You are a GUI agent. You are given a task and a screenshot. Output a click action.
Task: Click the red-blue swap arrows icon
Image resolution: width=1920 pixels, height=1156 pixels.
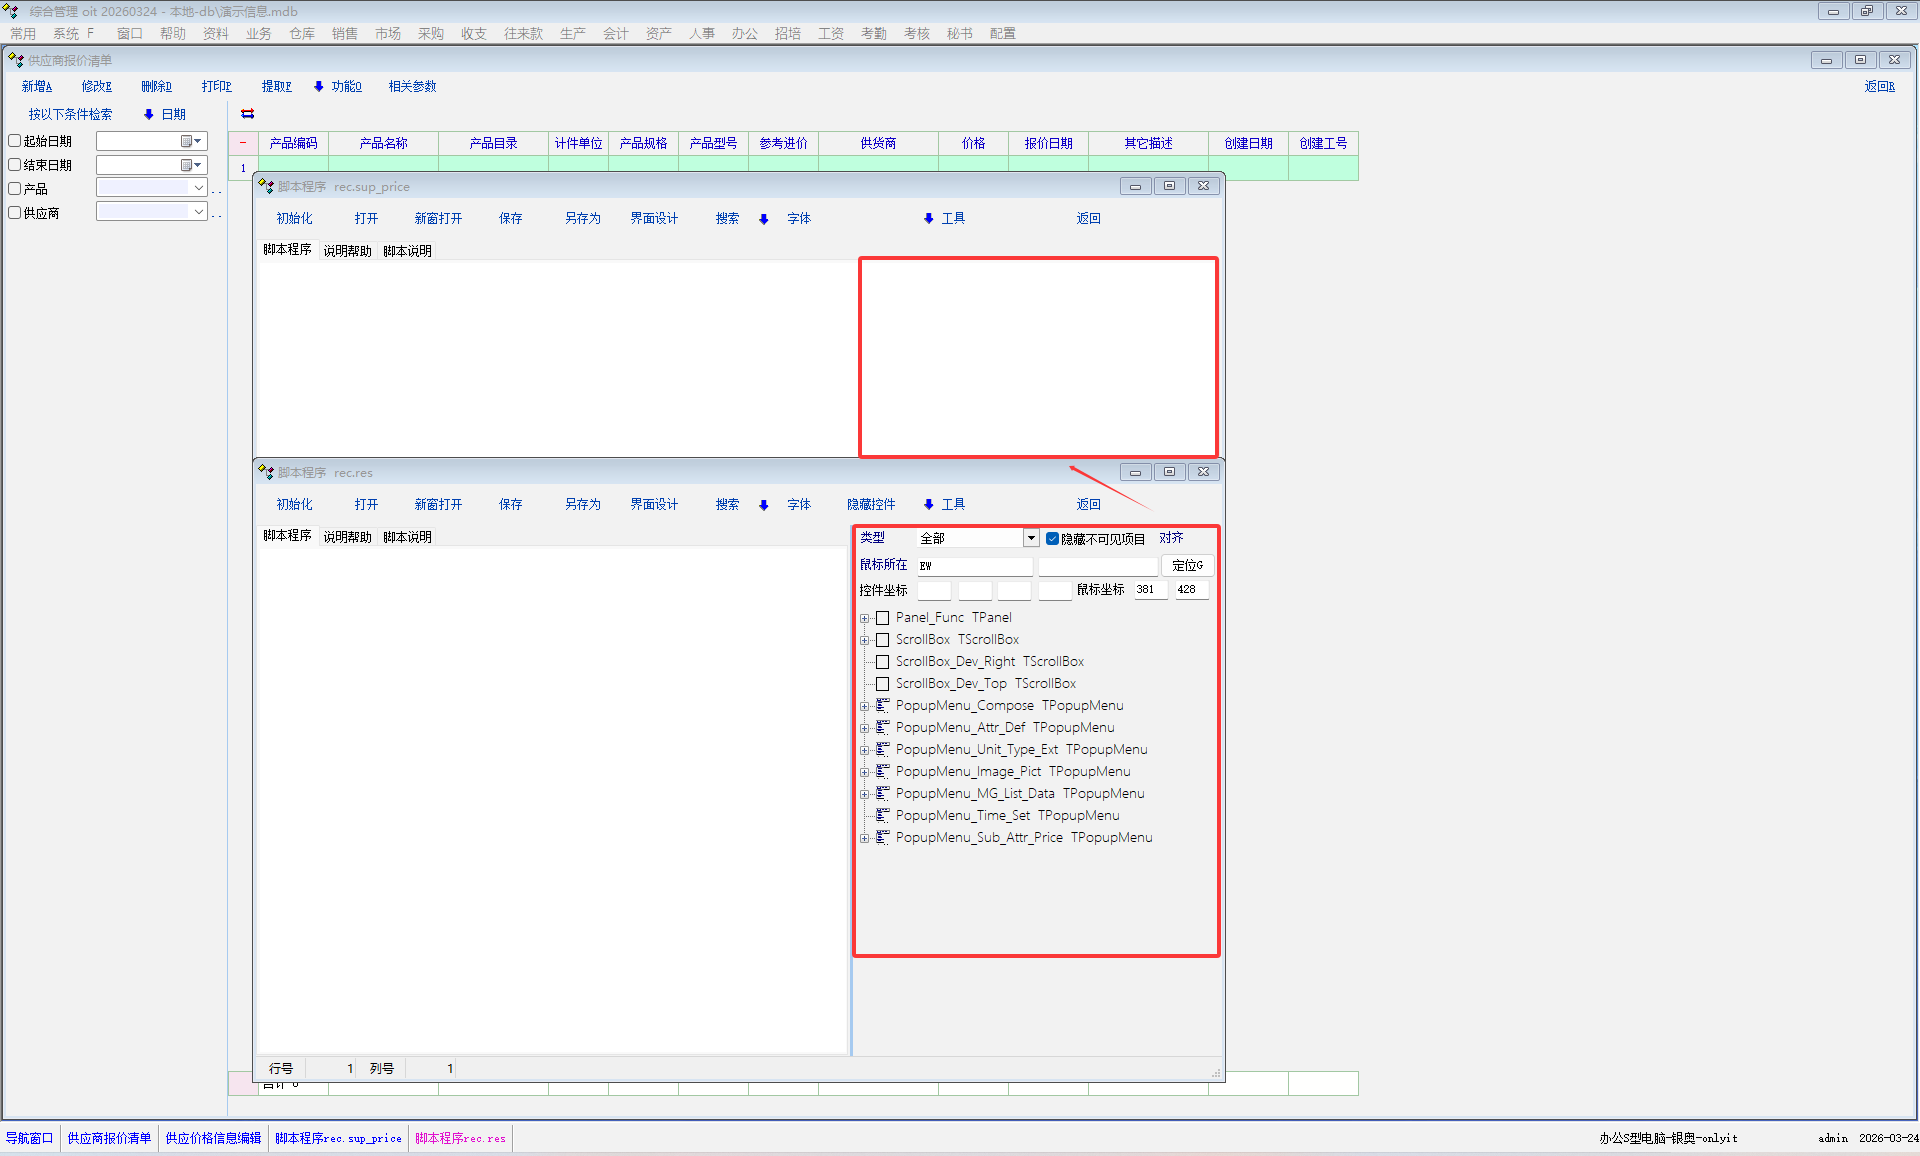(x=247, y=114)
